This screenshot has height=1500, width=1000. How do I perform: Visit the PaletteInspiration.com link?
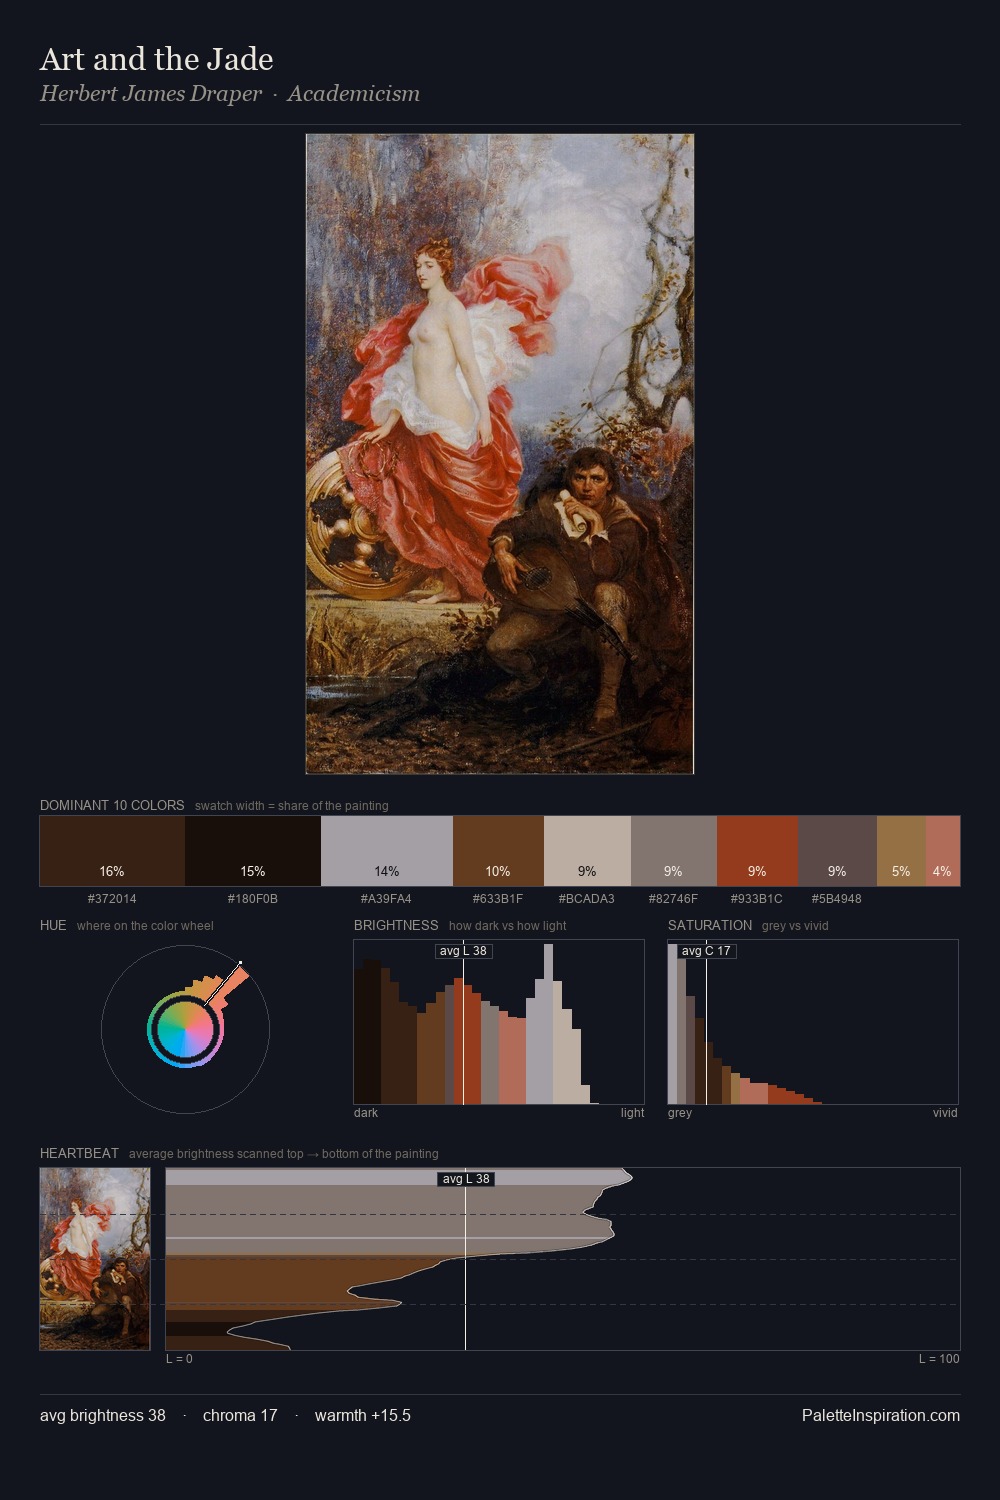(x=881, y=1415)
